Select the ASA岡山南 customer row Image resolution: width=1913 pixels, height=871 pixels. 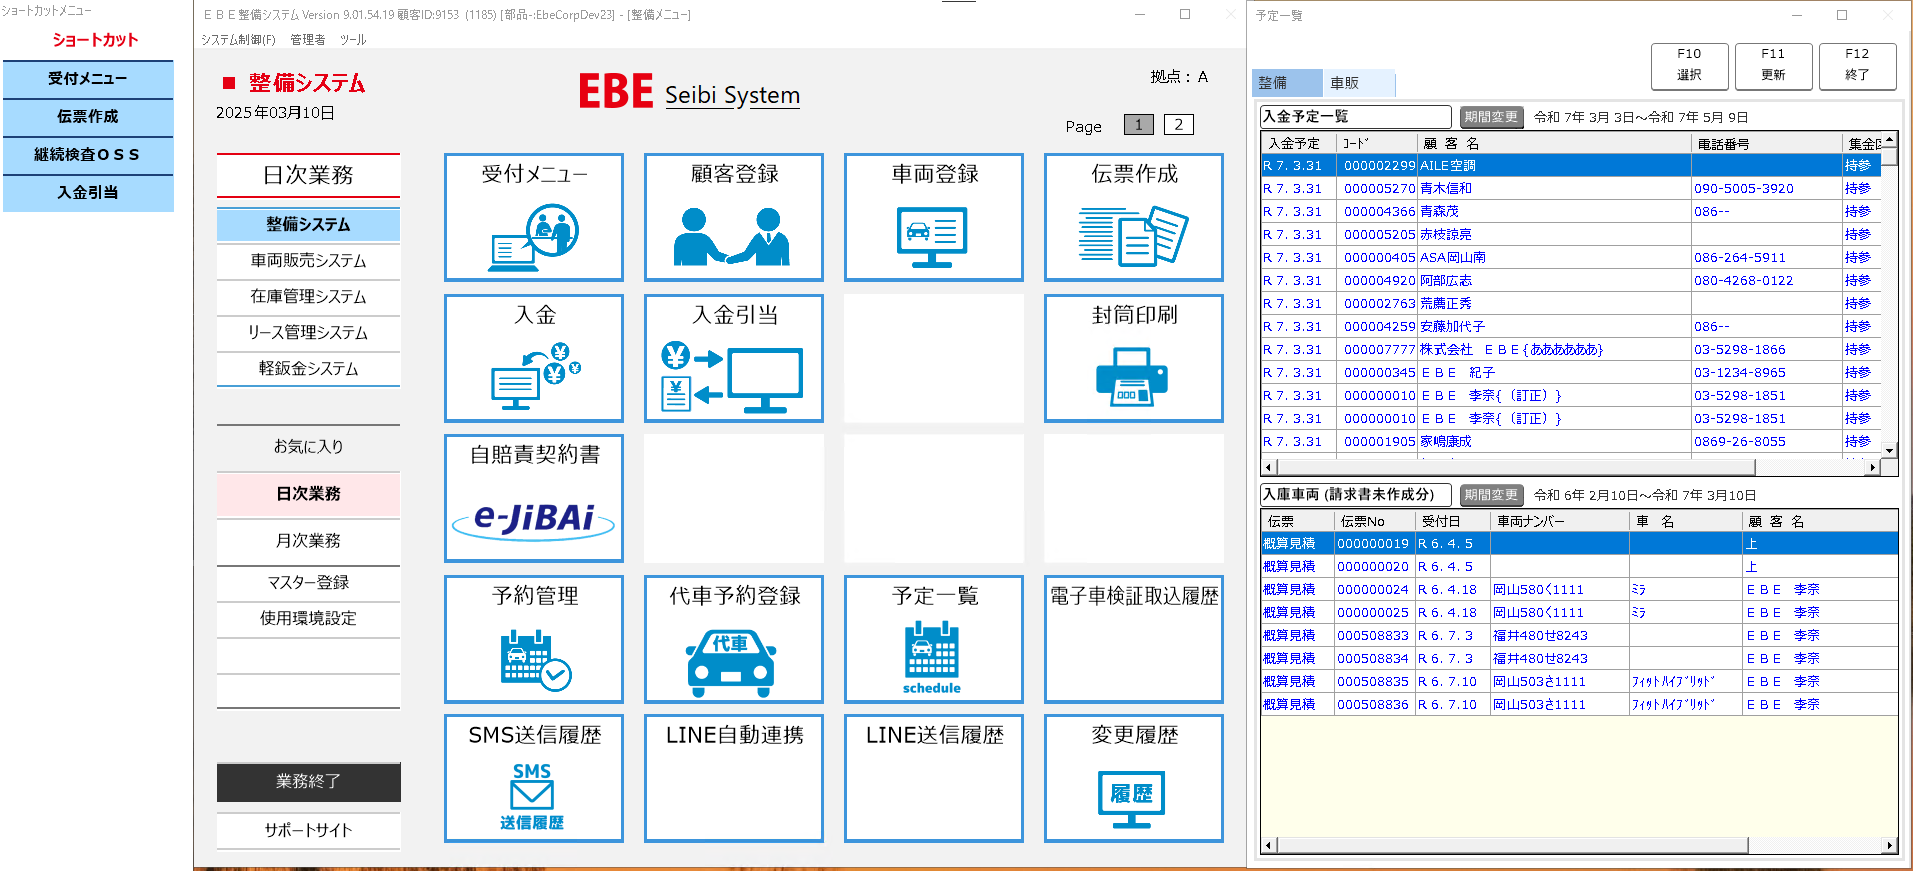1571,258
